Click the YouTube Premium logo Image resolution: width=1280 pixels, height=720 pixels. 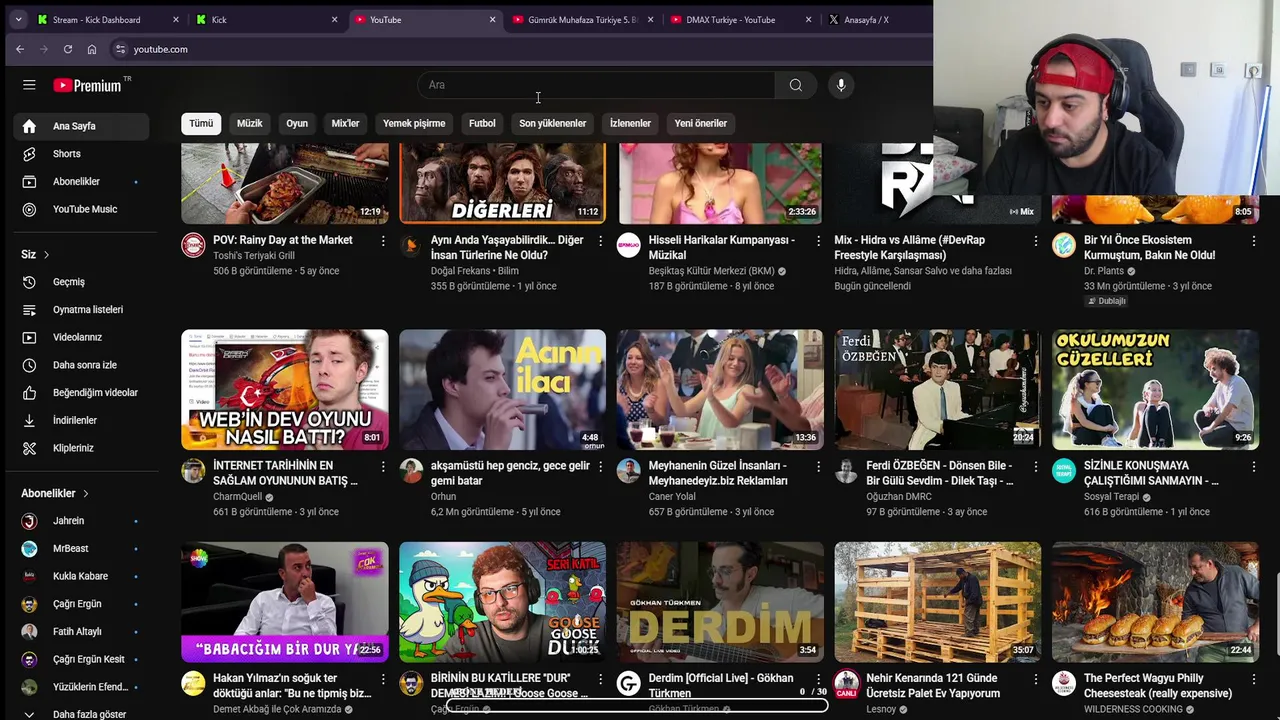[x=90, y=85]
